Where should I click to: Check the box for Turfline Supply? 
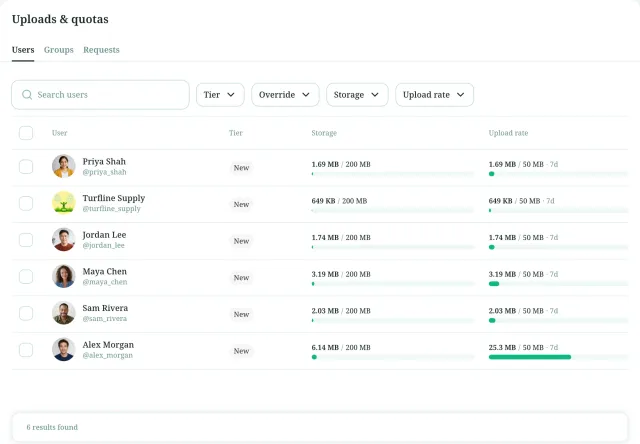click(x=26, y=203)
